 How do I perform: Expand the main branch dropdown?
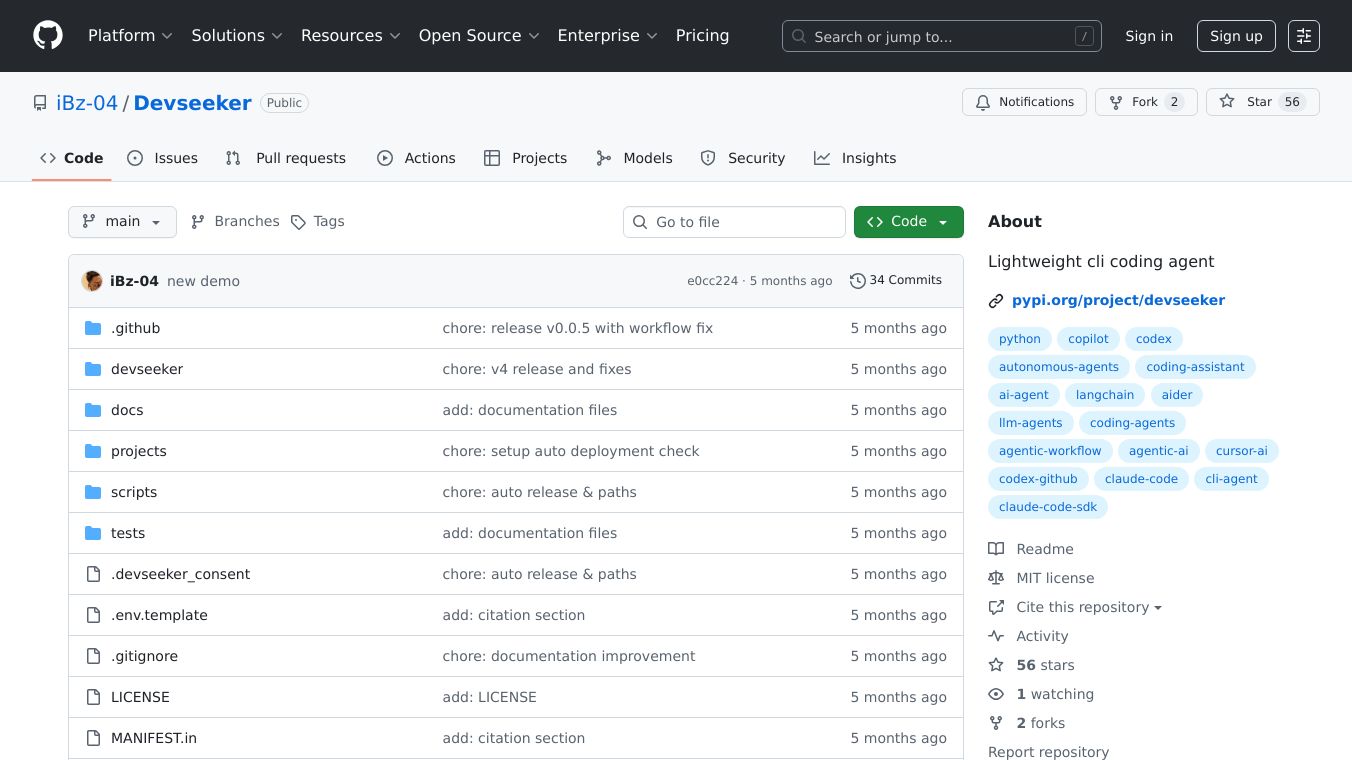pyautogui.click(x=122, y=222)
